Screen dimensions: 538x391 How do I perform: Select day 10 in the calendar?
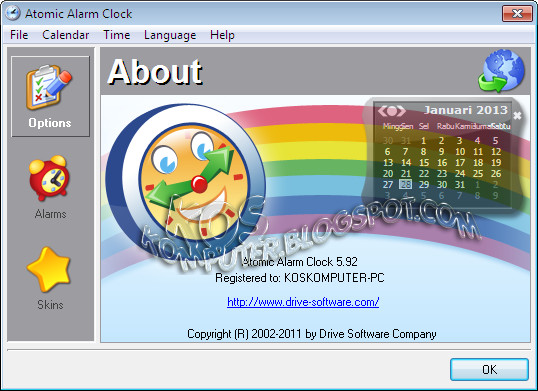click(460, 152)
